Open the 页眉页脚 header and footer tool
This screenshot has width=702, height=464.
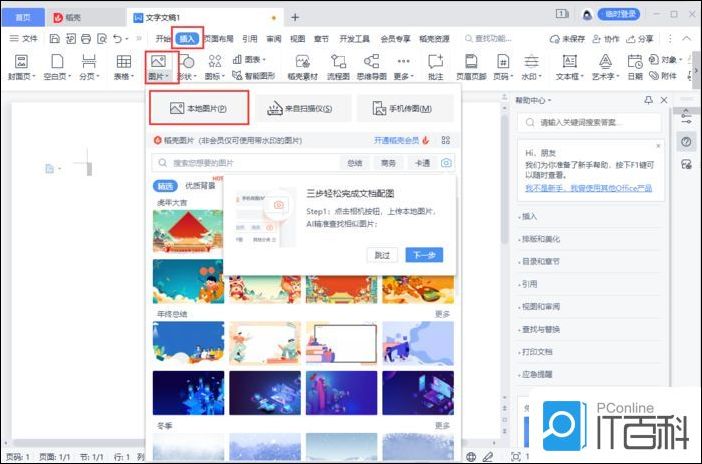(471, 67)
